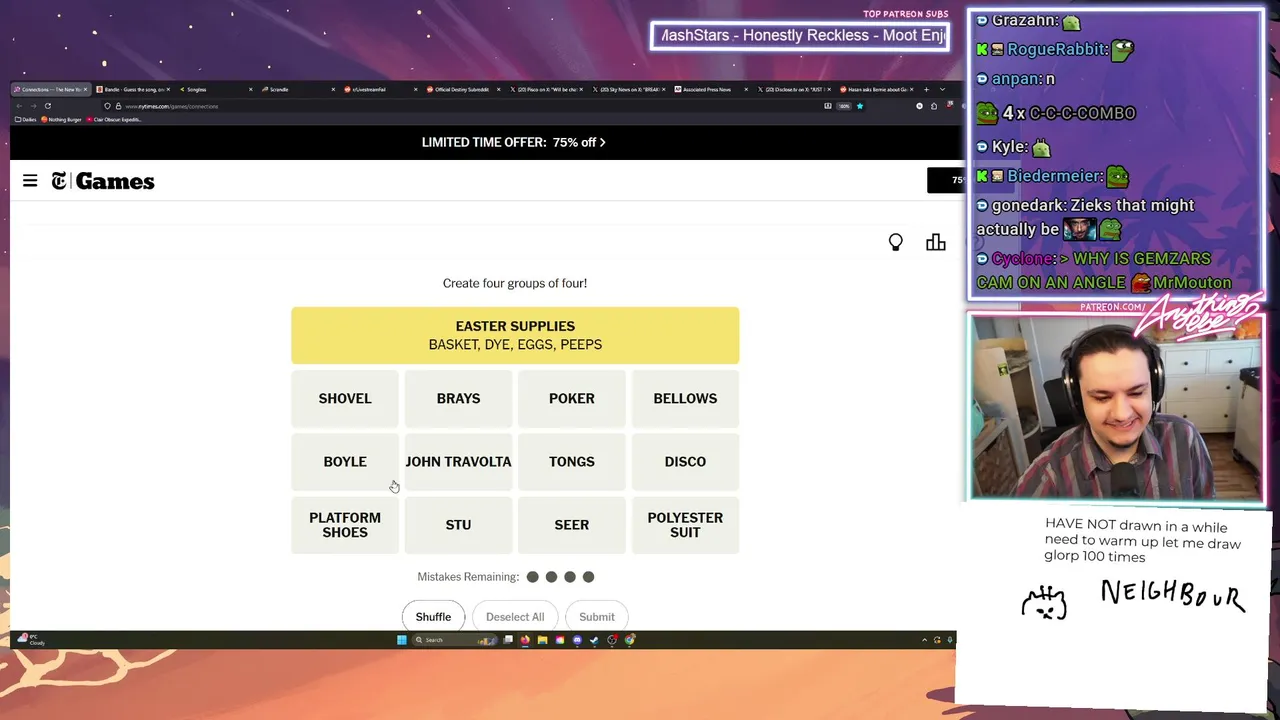Click the Windows Start button
Screen dimensions: 1280x720
[x=401, y=640]
